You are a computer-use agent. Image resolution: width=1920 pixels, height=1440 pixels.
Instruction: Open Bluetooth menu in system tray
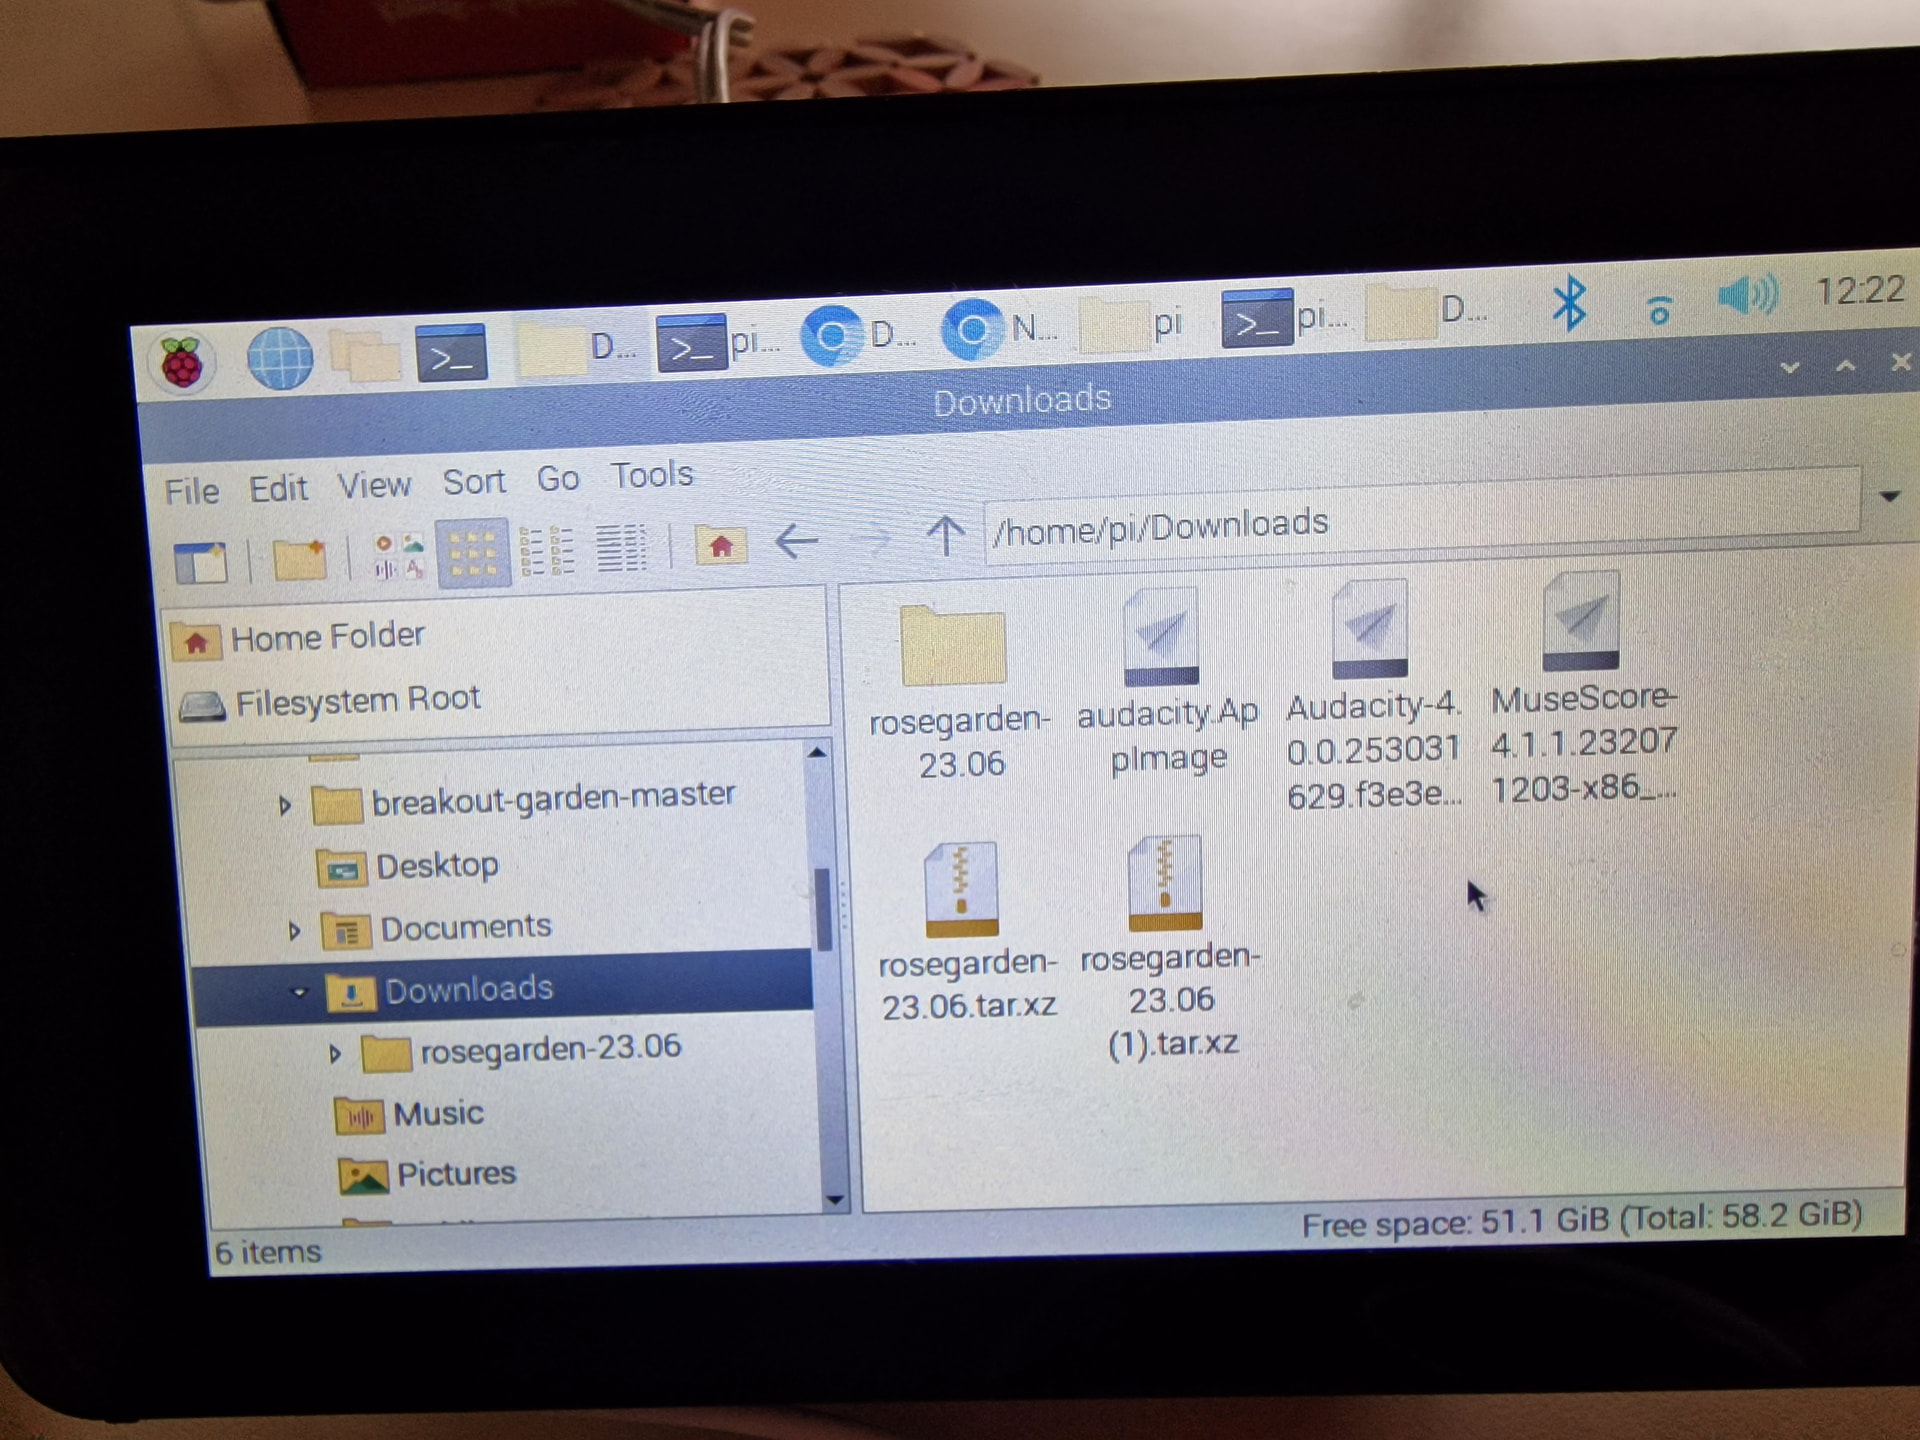coord(1568,304)
